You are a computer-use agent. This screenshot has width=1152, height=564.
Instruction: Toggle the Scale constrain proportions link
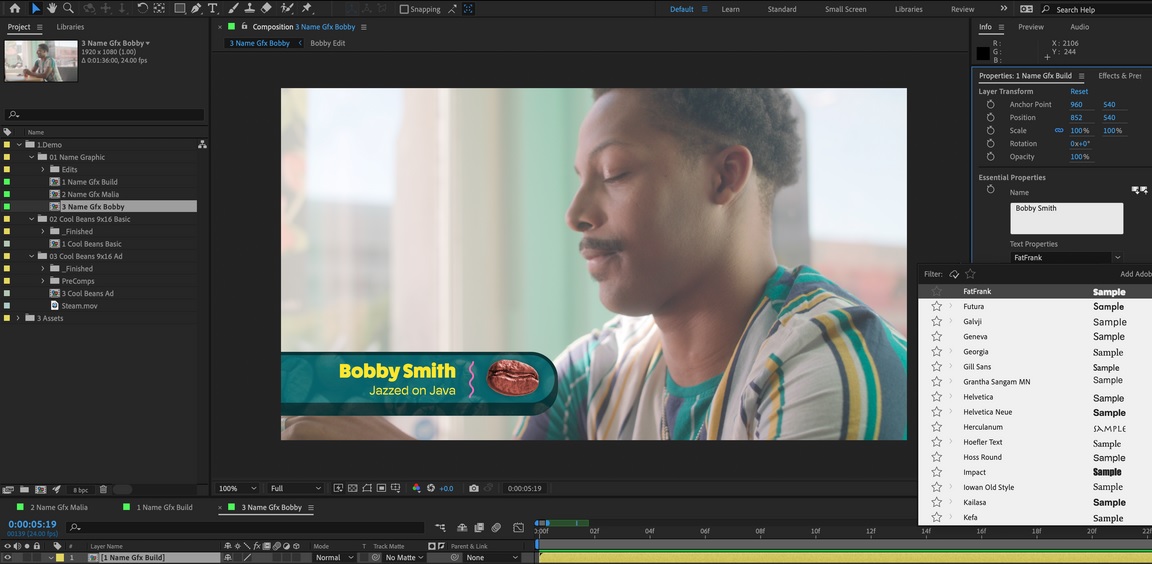coord(1058,131)
